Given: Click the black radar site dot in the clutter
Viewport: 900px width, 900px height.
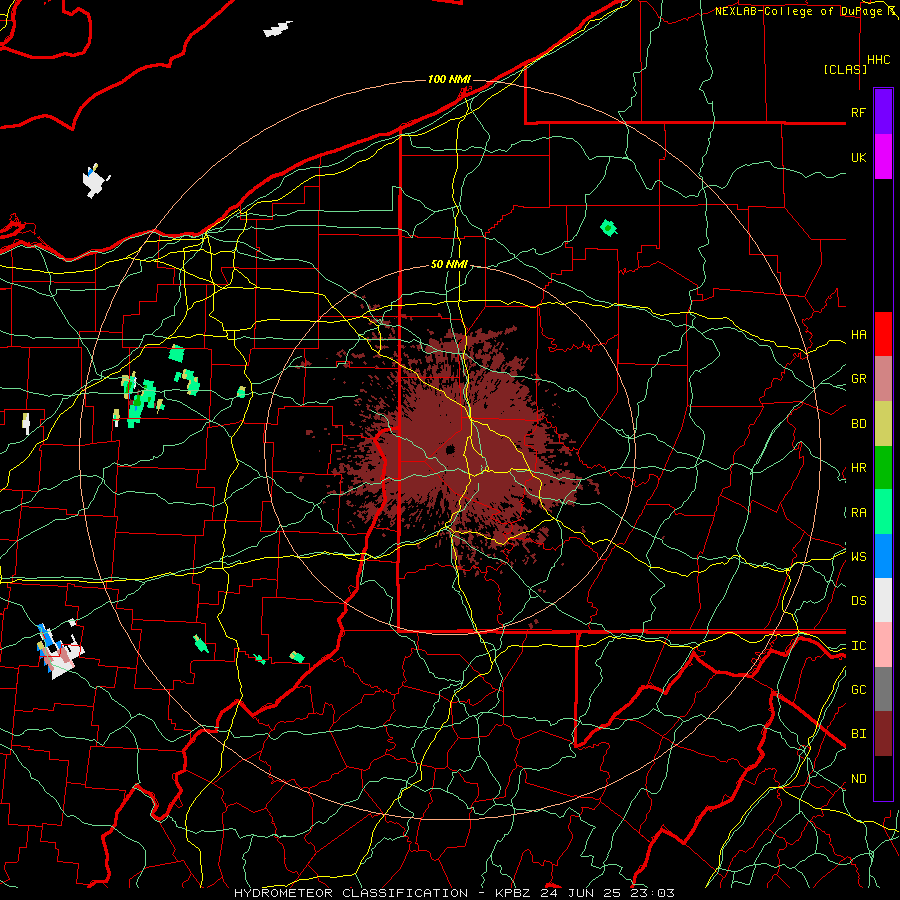Looking at the screenshot, I should pos(451,449).
